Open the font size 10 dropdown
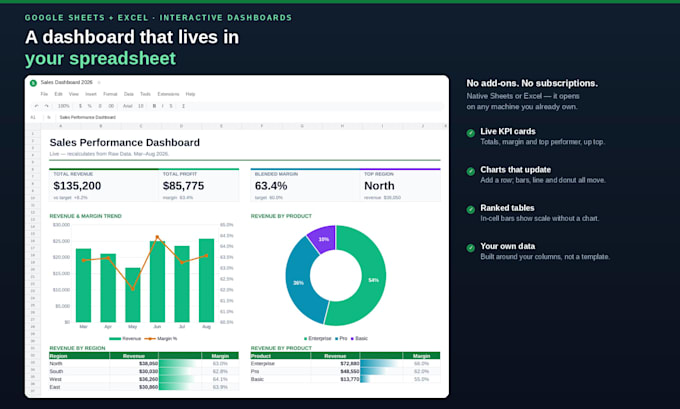Viewport: 680px width, 409px height. (141, 106)
